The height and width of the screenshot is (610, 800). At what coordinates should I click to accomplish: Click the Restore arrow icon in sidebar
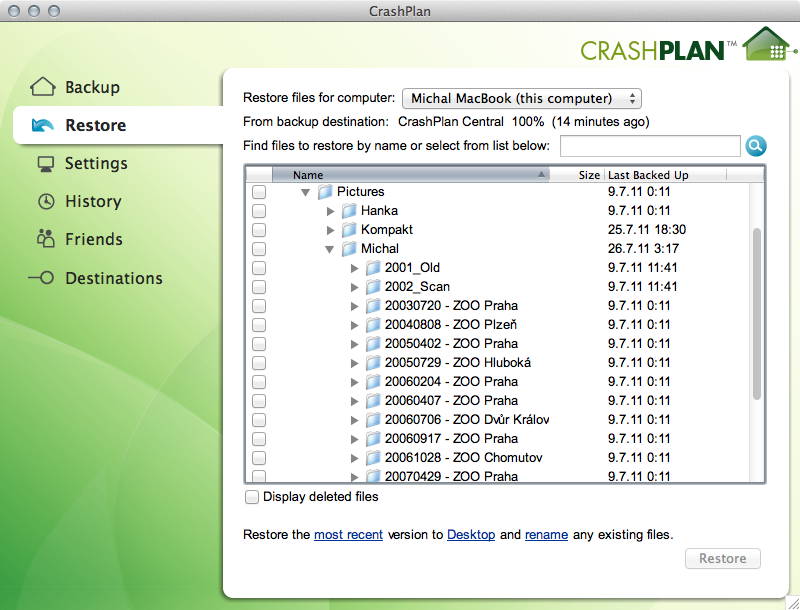pyautogui.click(x=43, y=125)
